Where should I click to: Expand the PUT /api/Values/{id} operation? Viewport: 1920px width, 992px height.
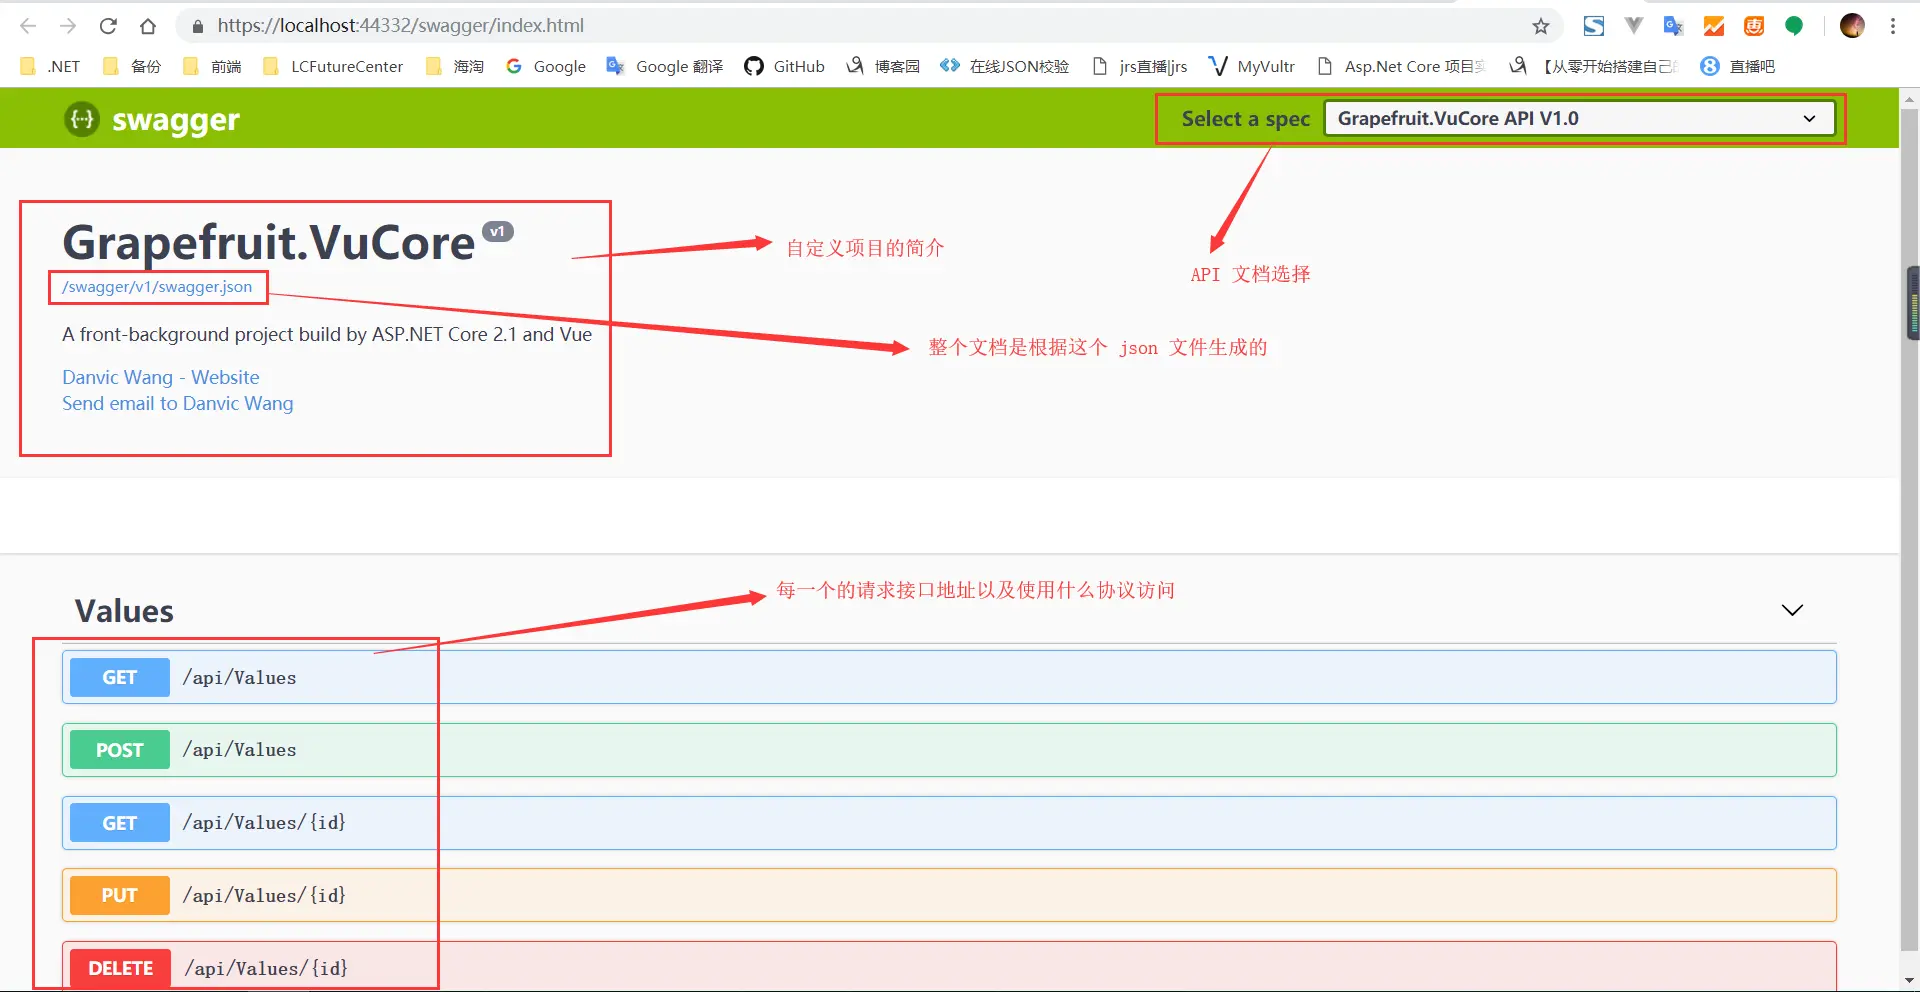coord(949,895)
